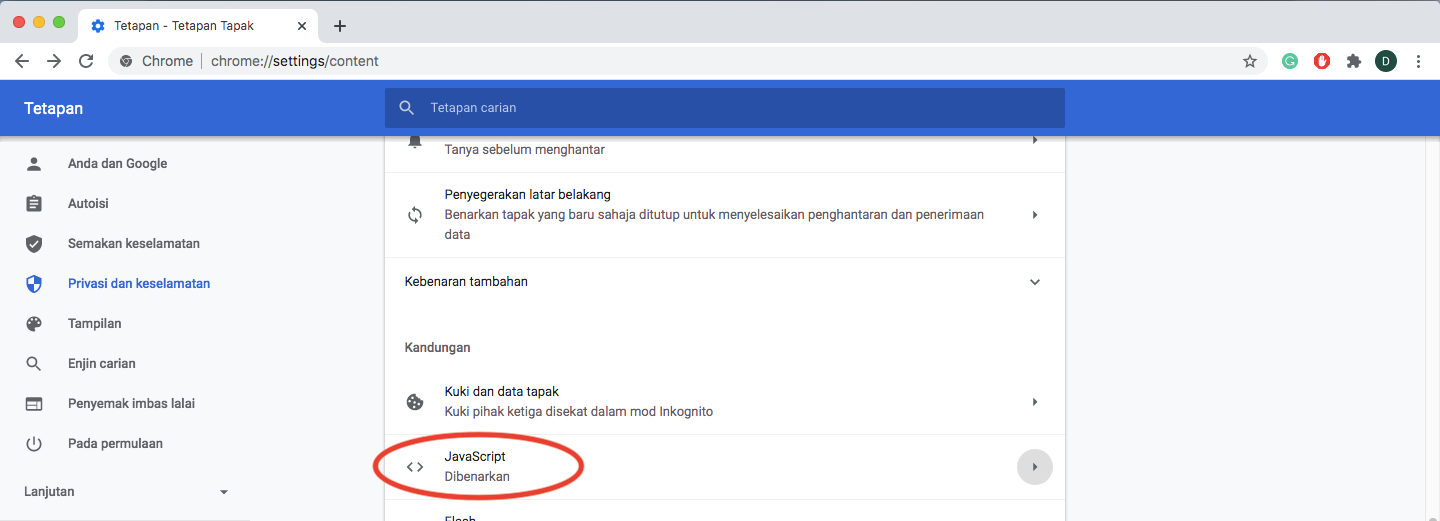Open Enjin carian settings
The height and width of the screenshot is (521, 1440).
pyautogui.click(x=101, y=364)
